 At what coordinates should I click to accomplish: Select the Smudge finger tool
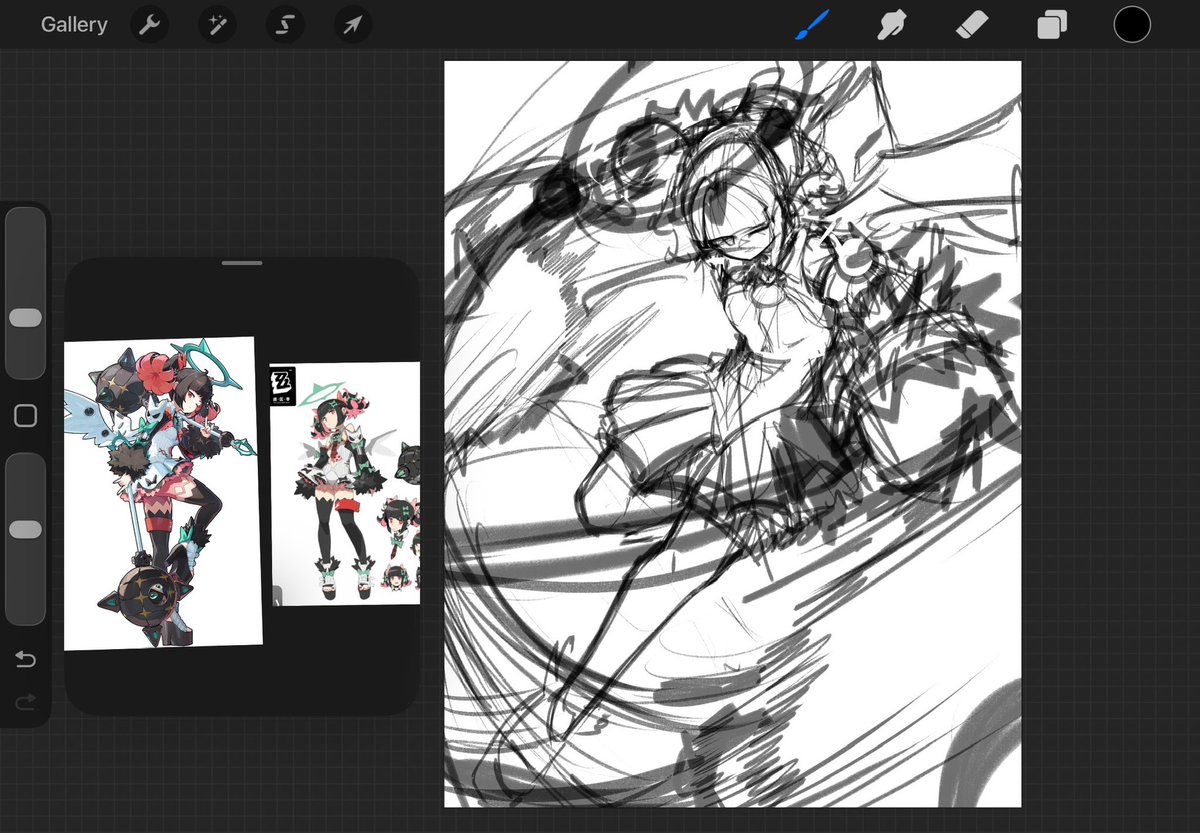point(892,25)
